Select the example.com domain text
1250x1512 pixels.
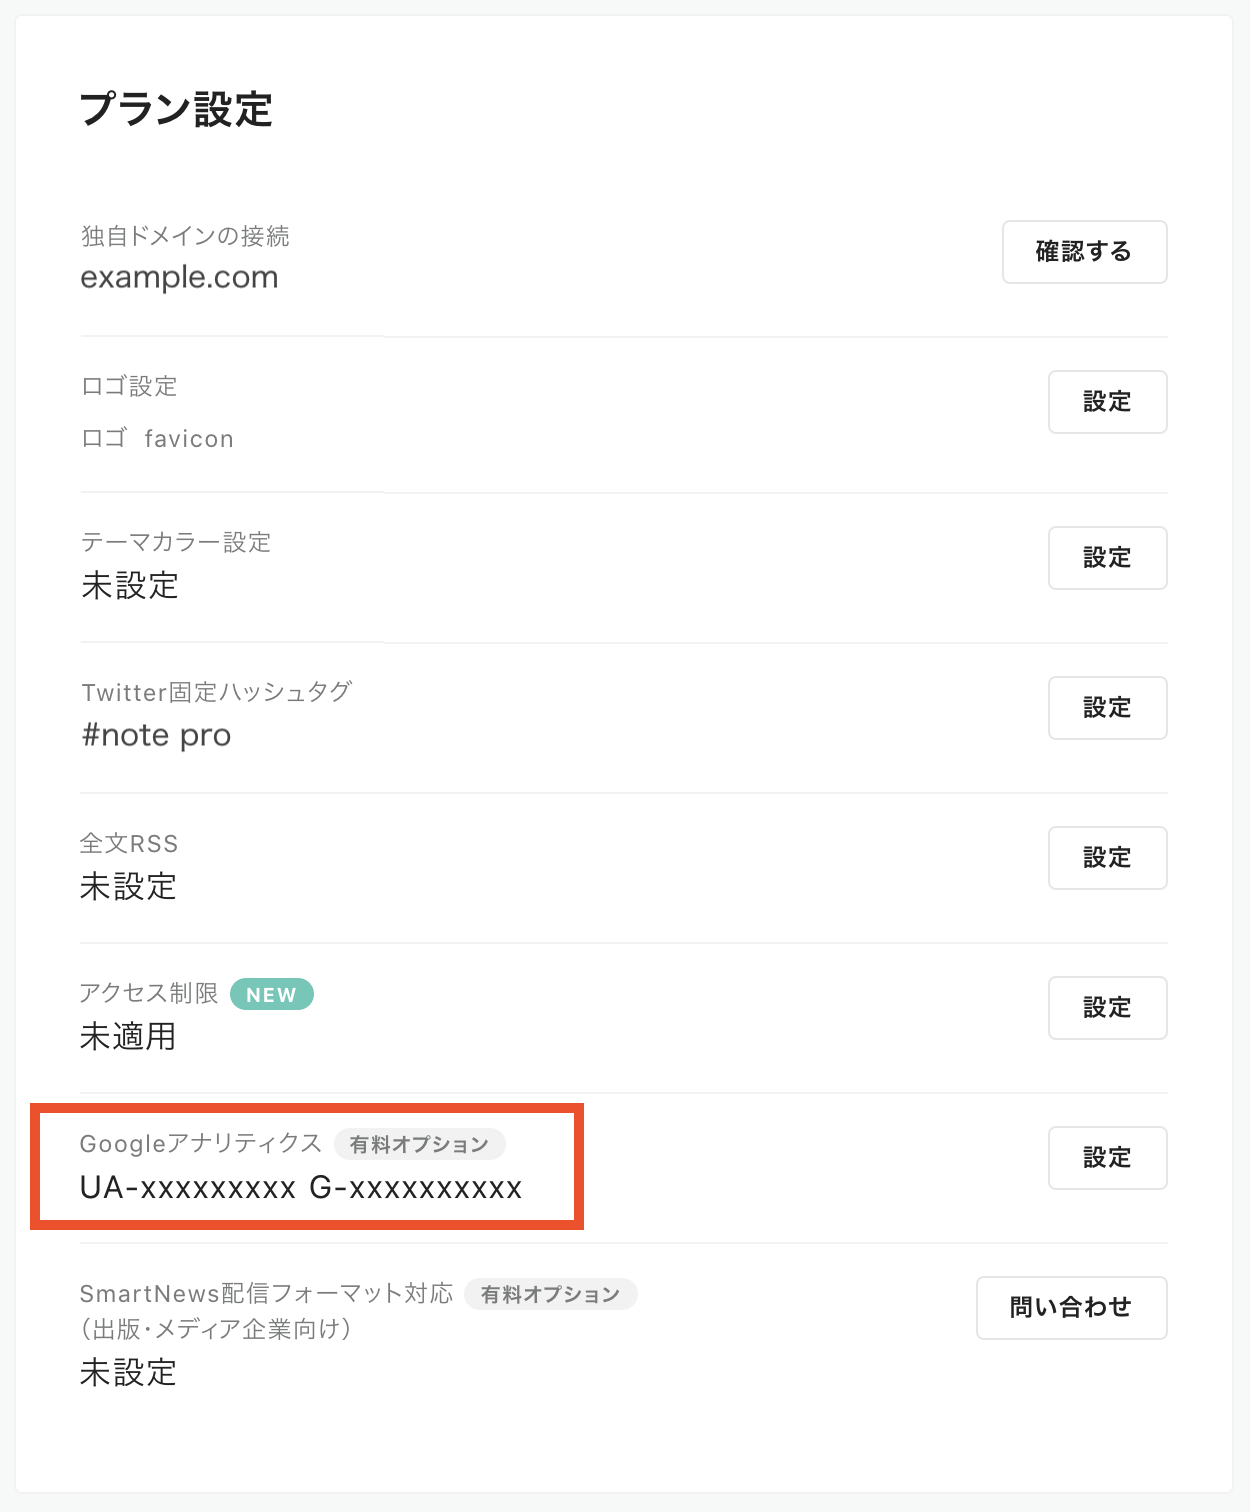tap(179, 277)
